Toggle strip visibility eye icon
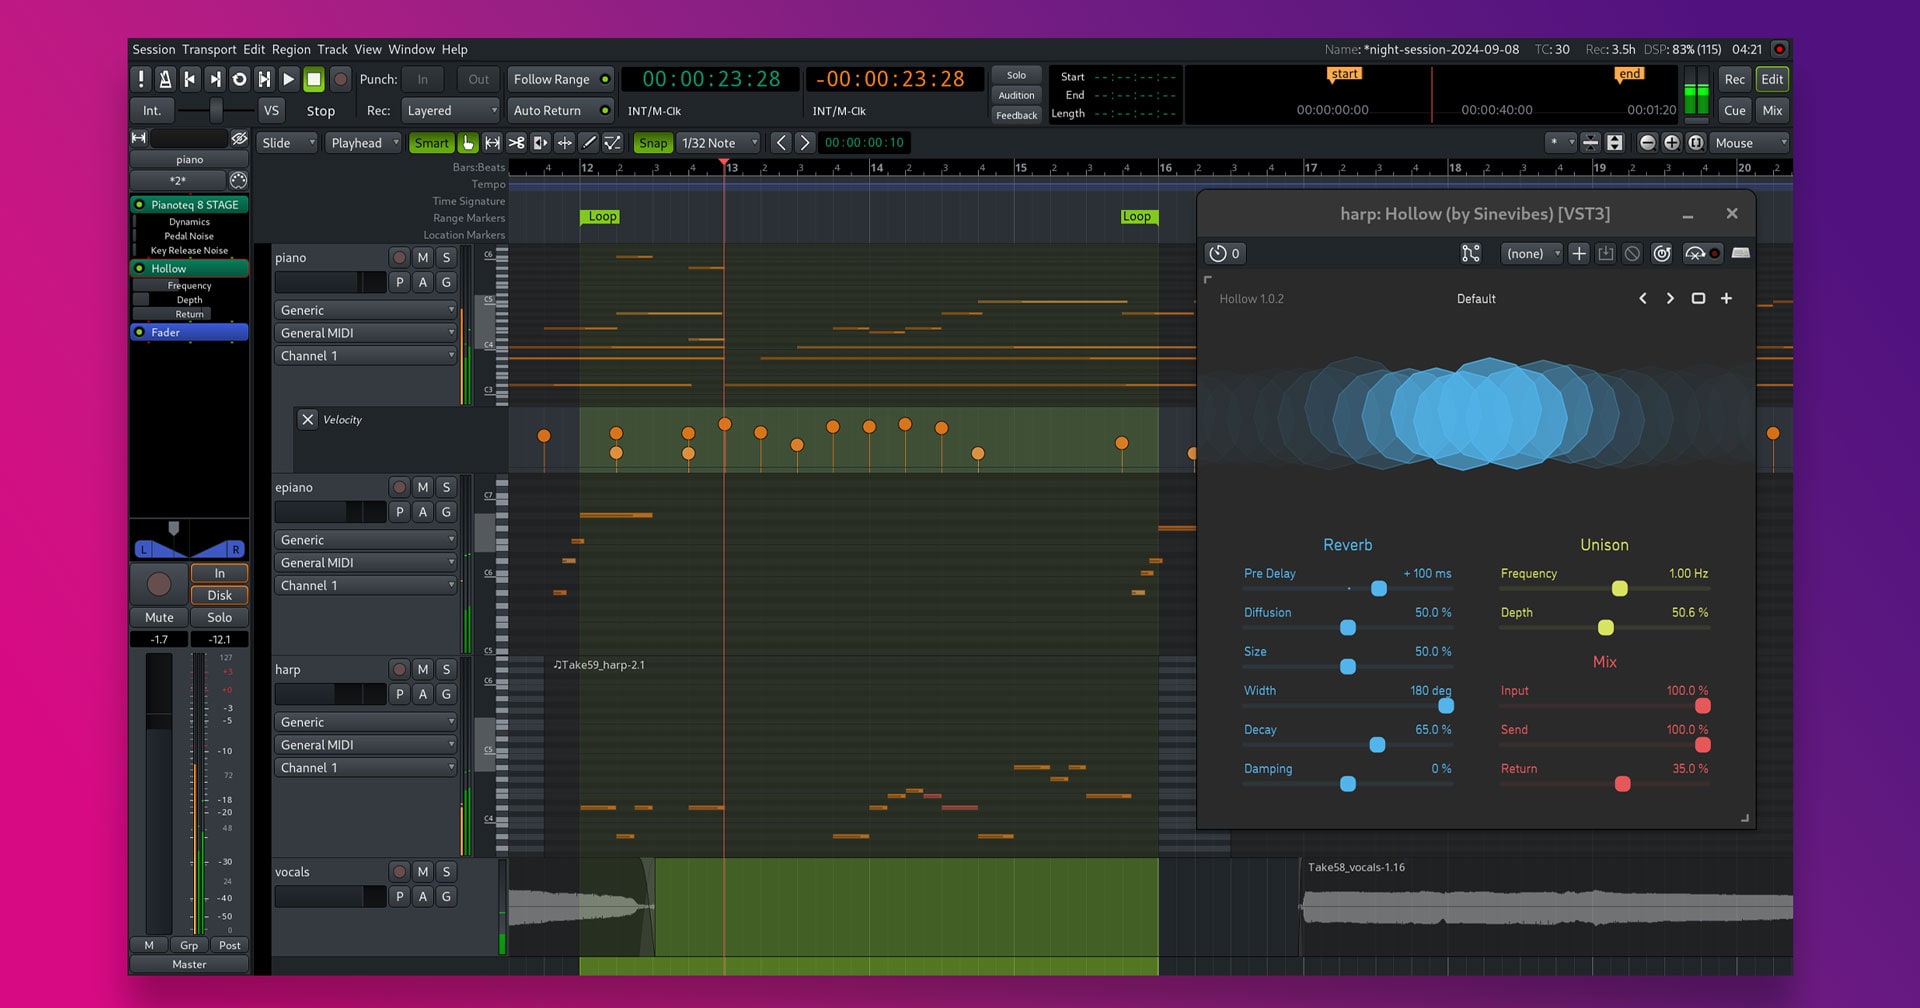Image resolution: width=1920 pixels, height=1008 pixels. (x=239, y=138)
